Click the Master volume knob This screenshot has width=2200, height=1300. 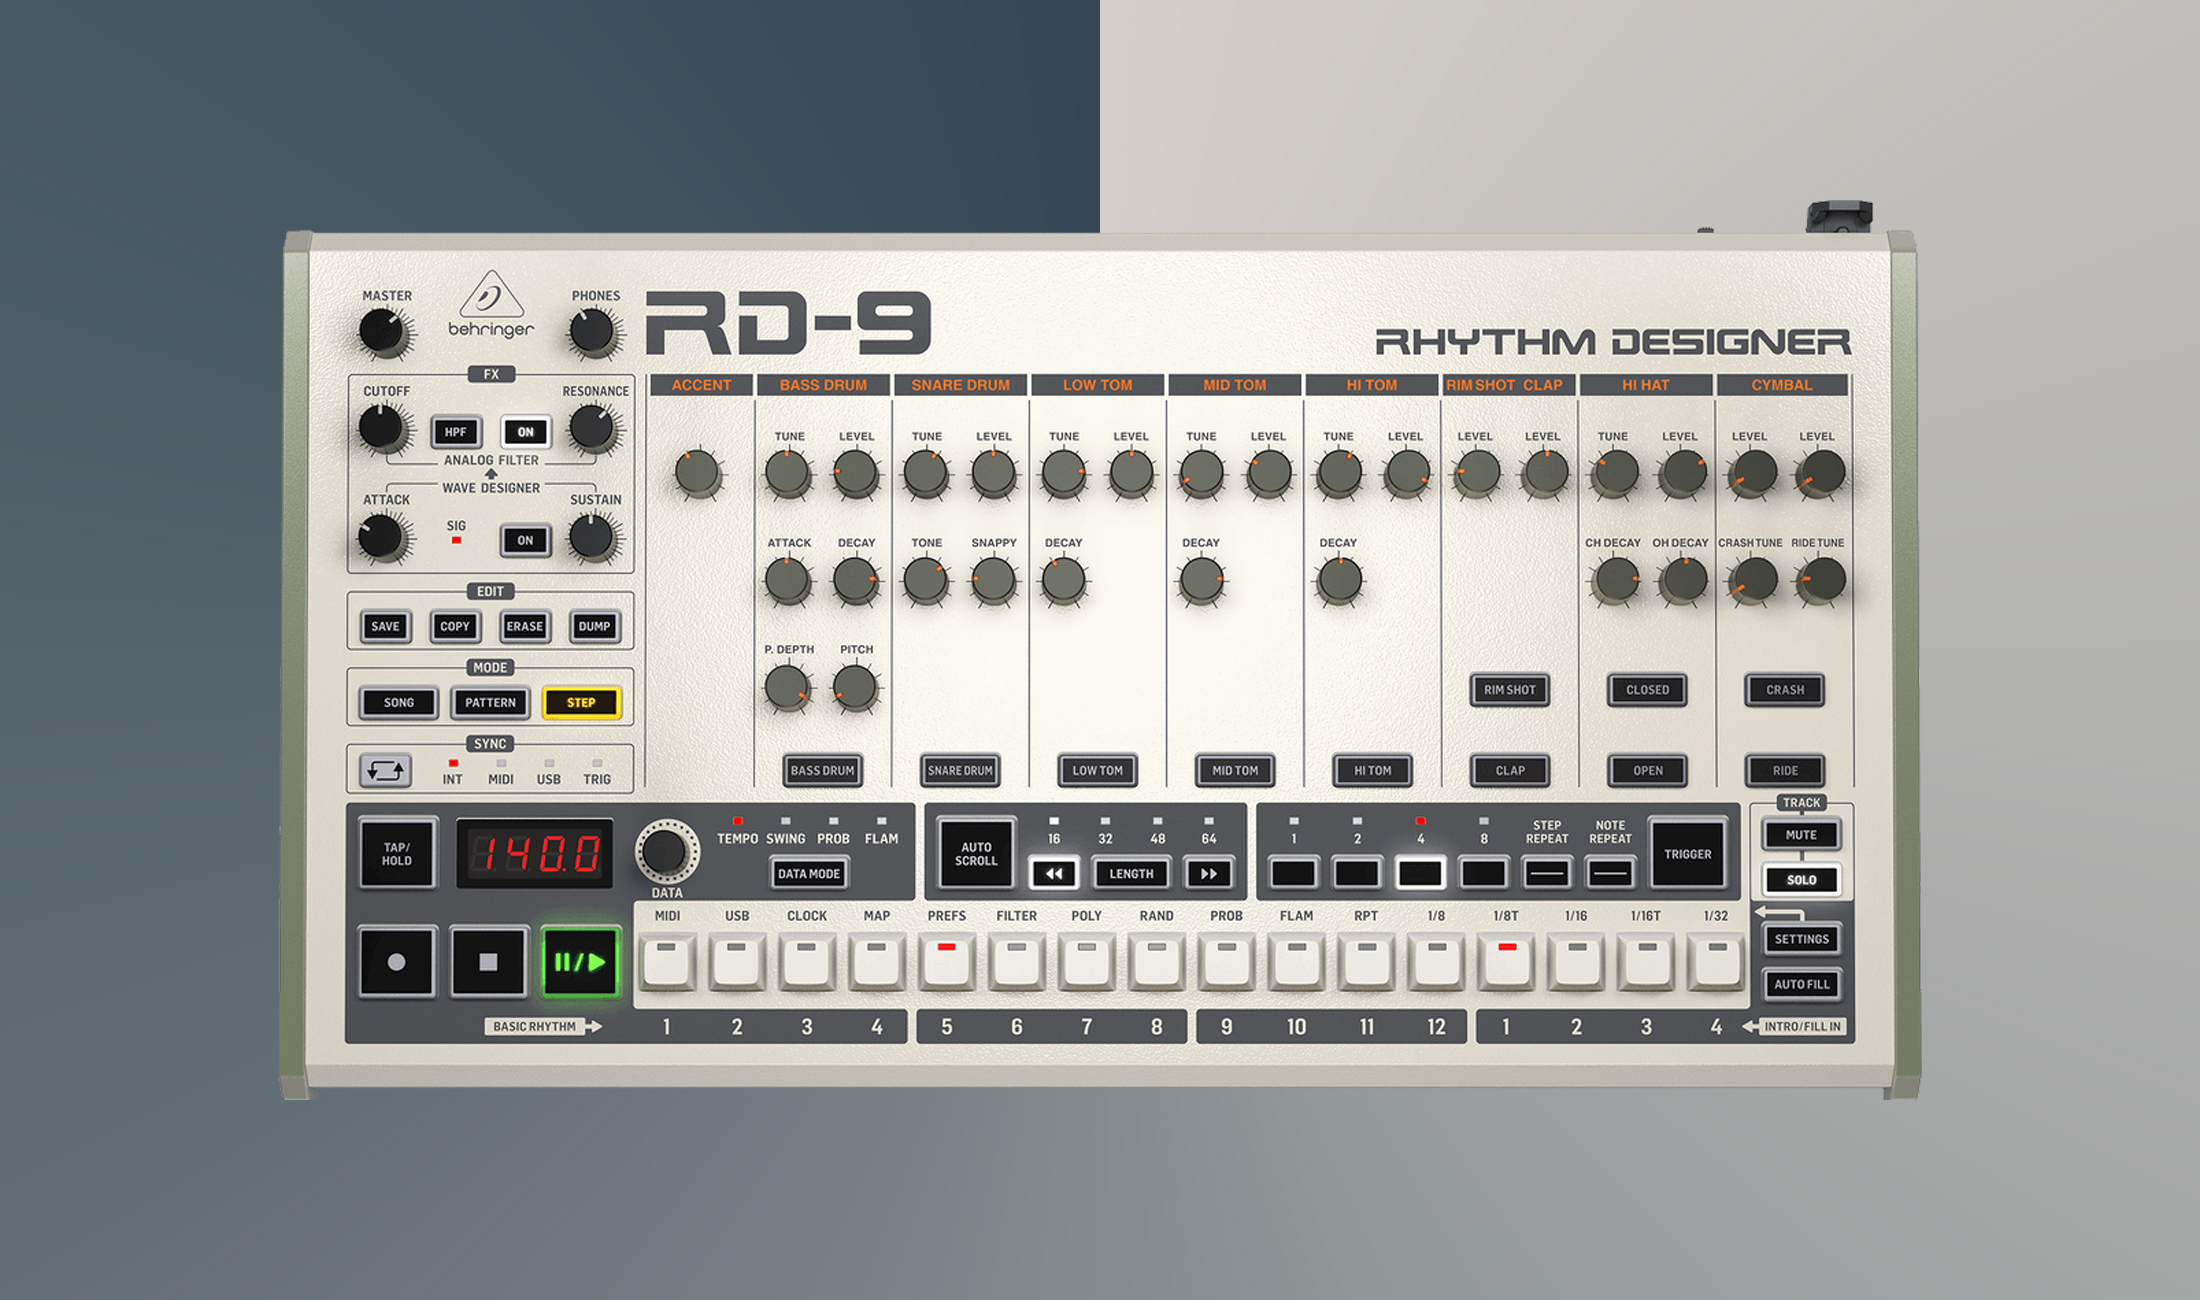(381, 330)
